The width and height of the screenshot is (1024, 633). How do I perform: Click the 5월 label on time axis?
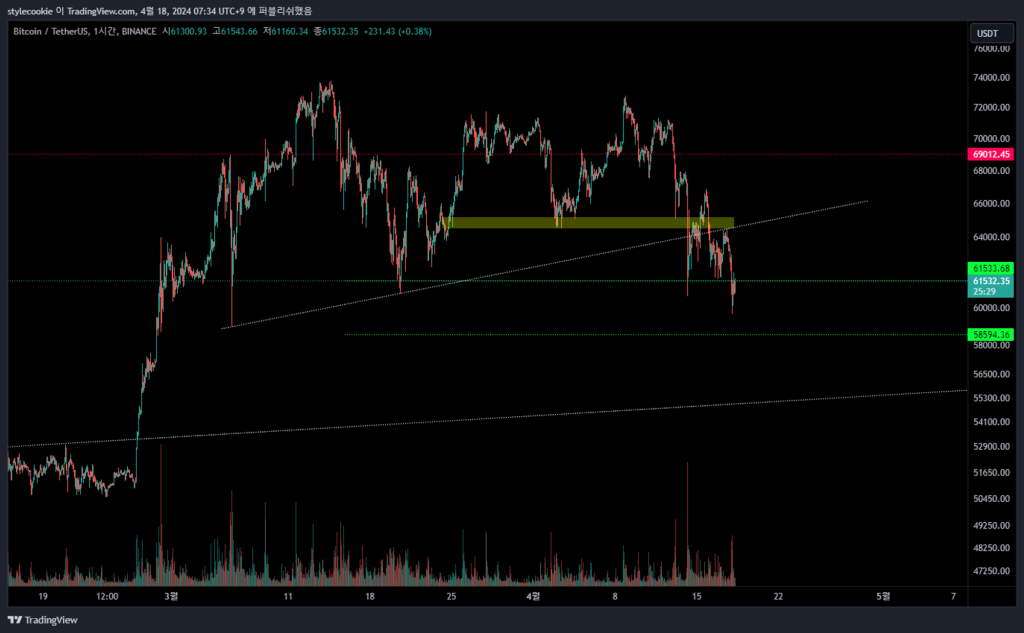tap(881, 596)
